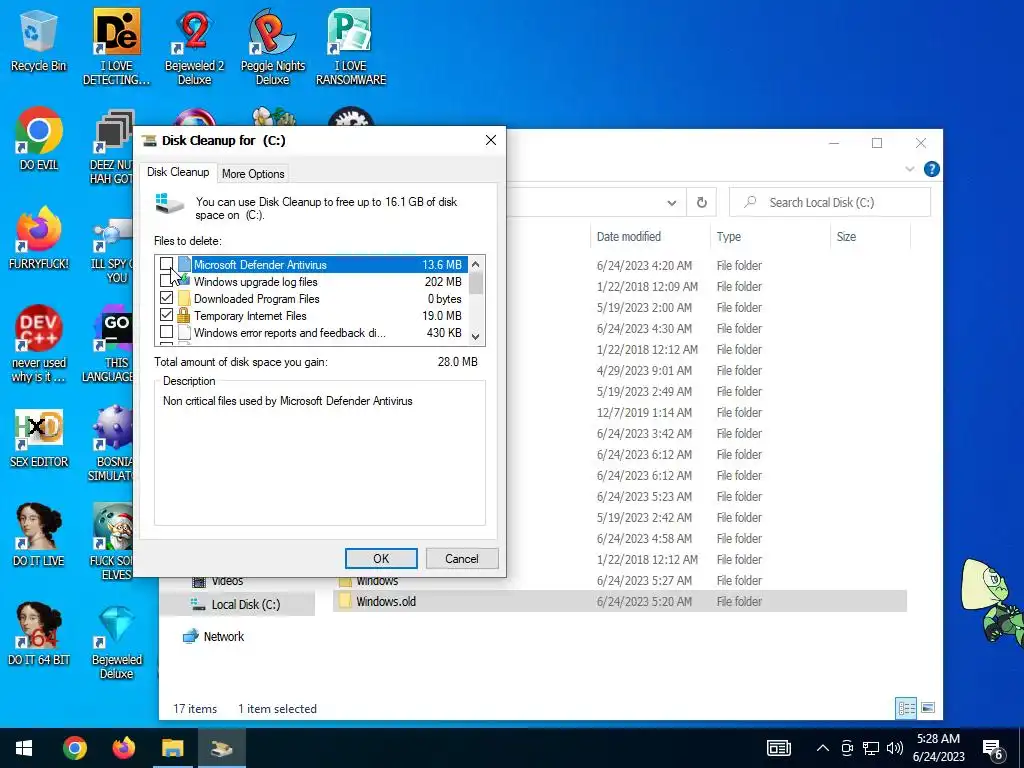Viewport: 1024px width, 768px height.
Task: Click OK in Disk Cleanup
Action: coord(381,558)
